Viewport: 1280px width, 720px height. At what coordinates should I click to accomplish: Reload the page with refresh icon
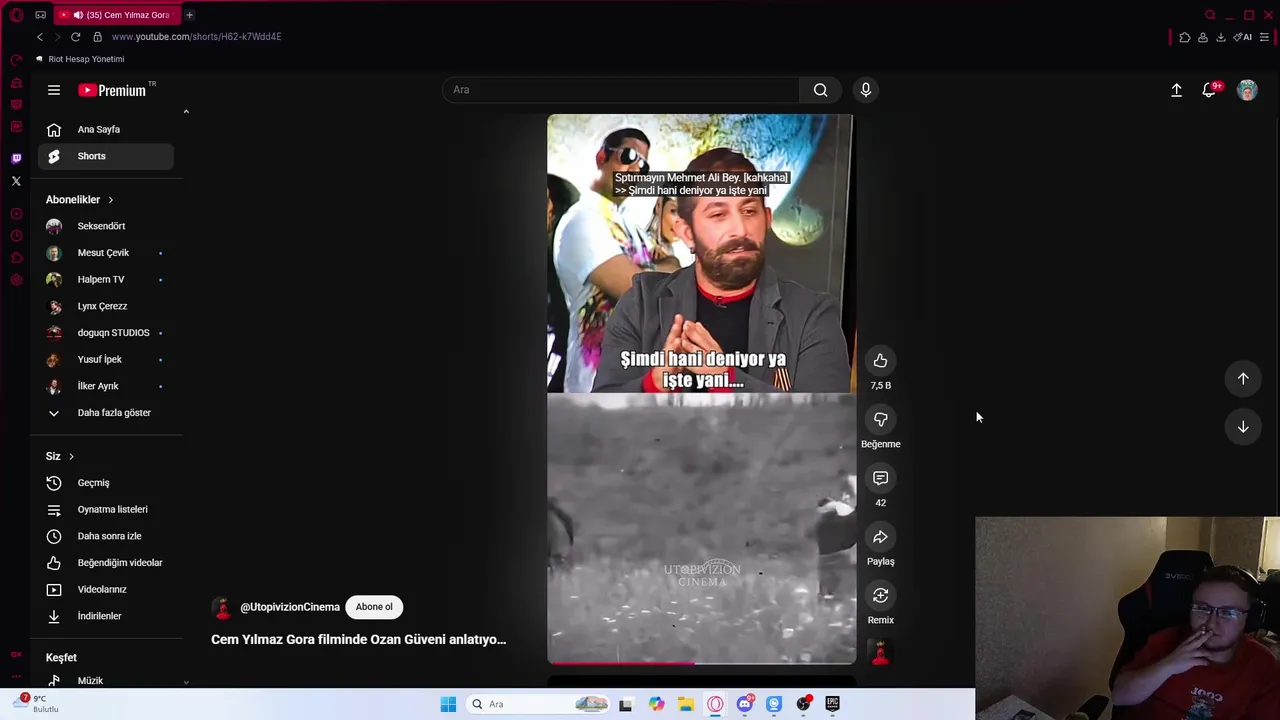tap(75, 37)
